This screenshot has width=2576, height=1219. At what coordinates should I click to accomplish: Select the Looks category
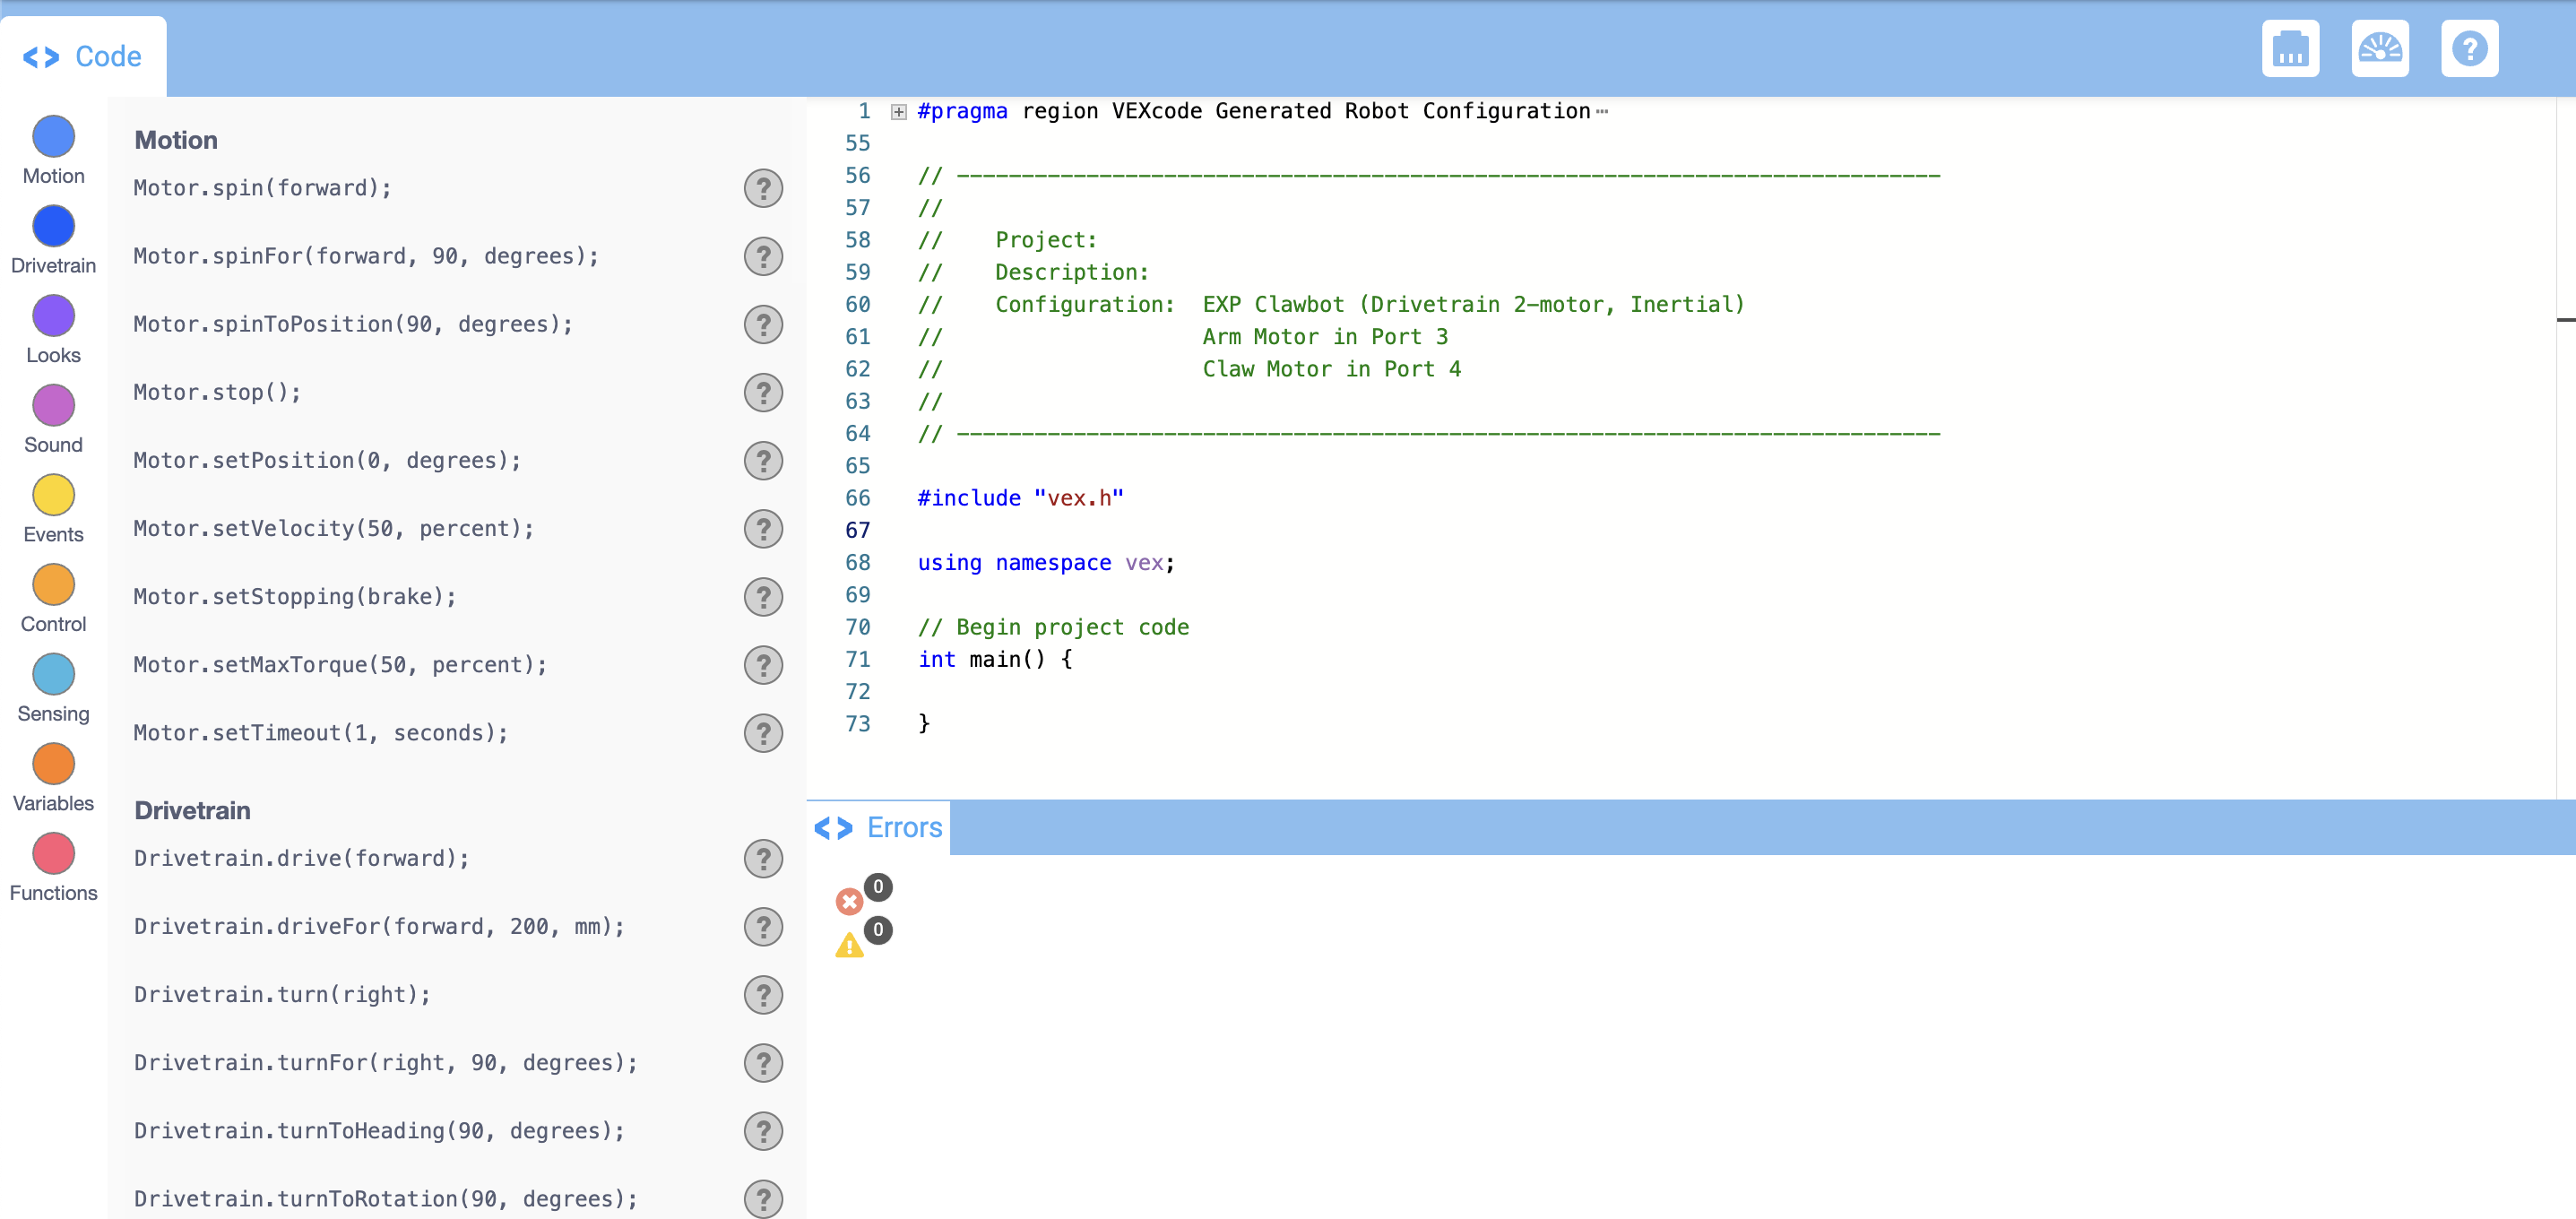53,315
